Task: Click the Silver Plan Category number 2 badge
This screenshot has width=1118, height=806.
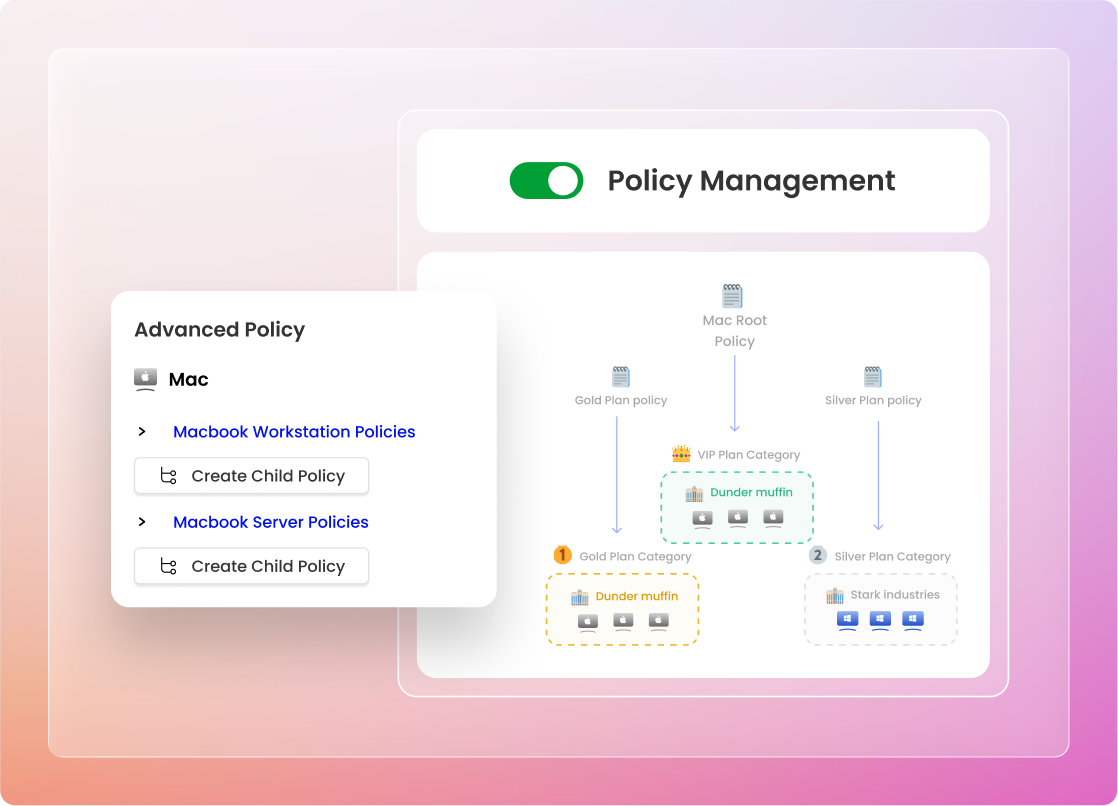Action: pos(818,555)
